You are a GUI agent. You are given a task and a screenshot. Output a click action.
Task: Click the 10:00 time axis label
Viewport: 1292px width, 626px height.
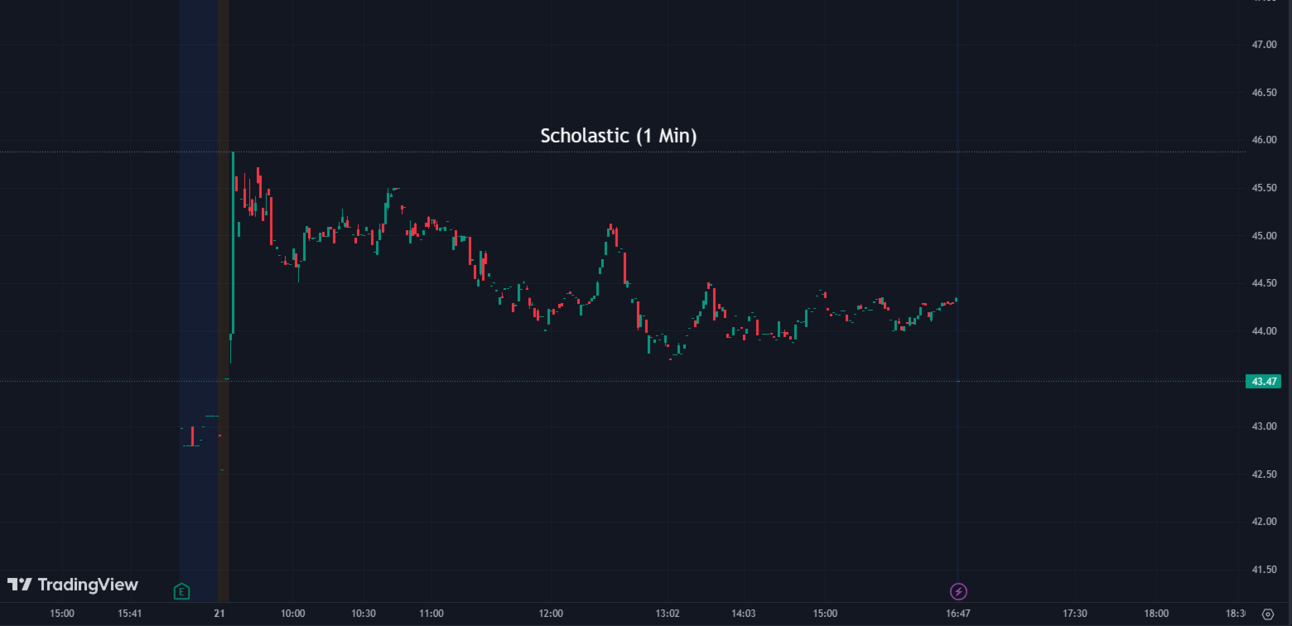[293, 613]
